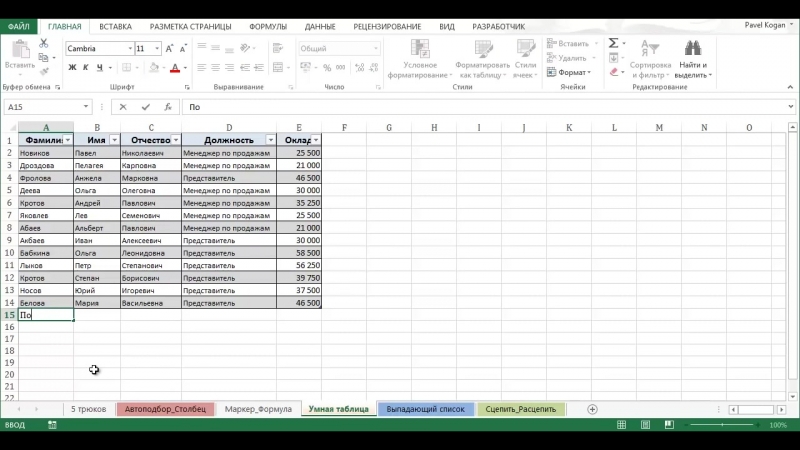Click the AutoSum sigma icon
The image size is (800, 450).
point(613,43)
